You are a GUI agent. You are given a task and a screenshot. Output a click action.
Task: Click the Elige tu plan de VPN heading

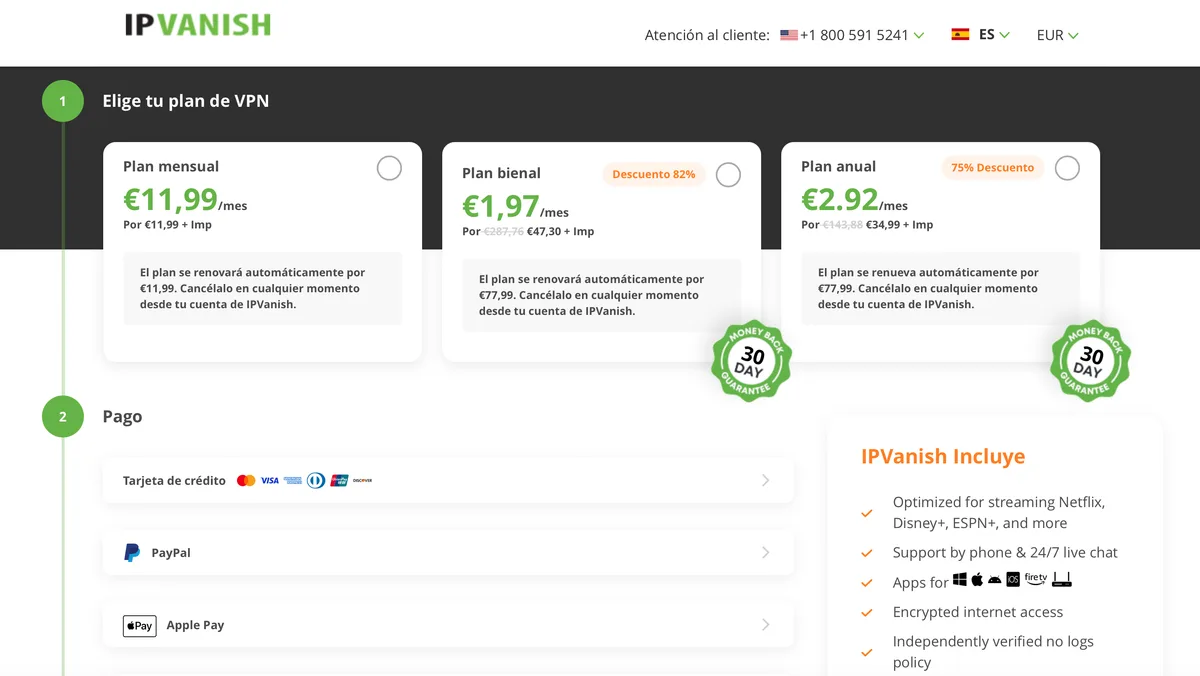[x=186, y=101]
